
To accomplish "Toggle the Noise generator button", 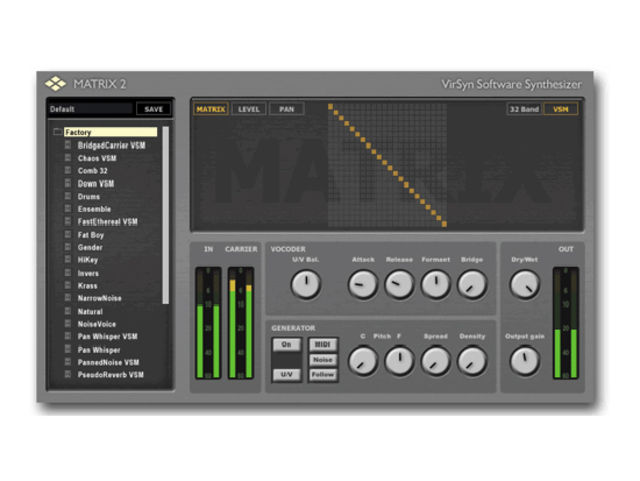I will [x=323, y=360].
